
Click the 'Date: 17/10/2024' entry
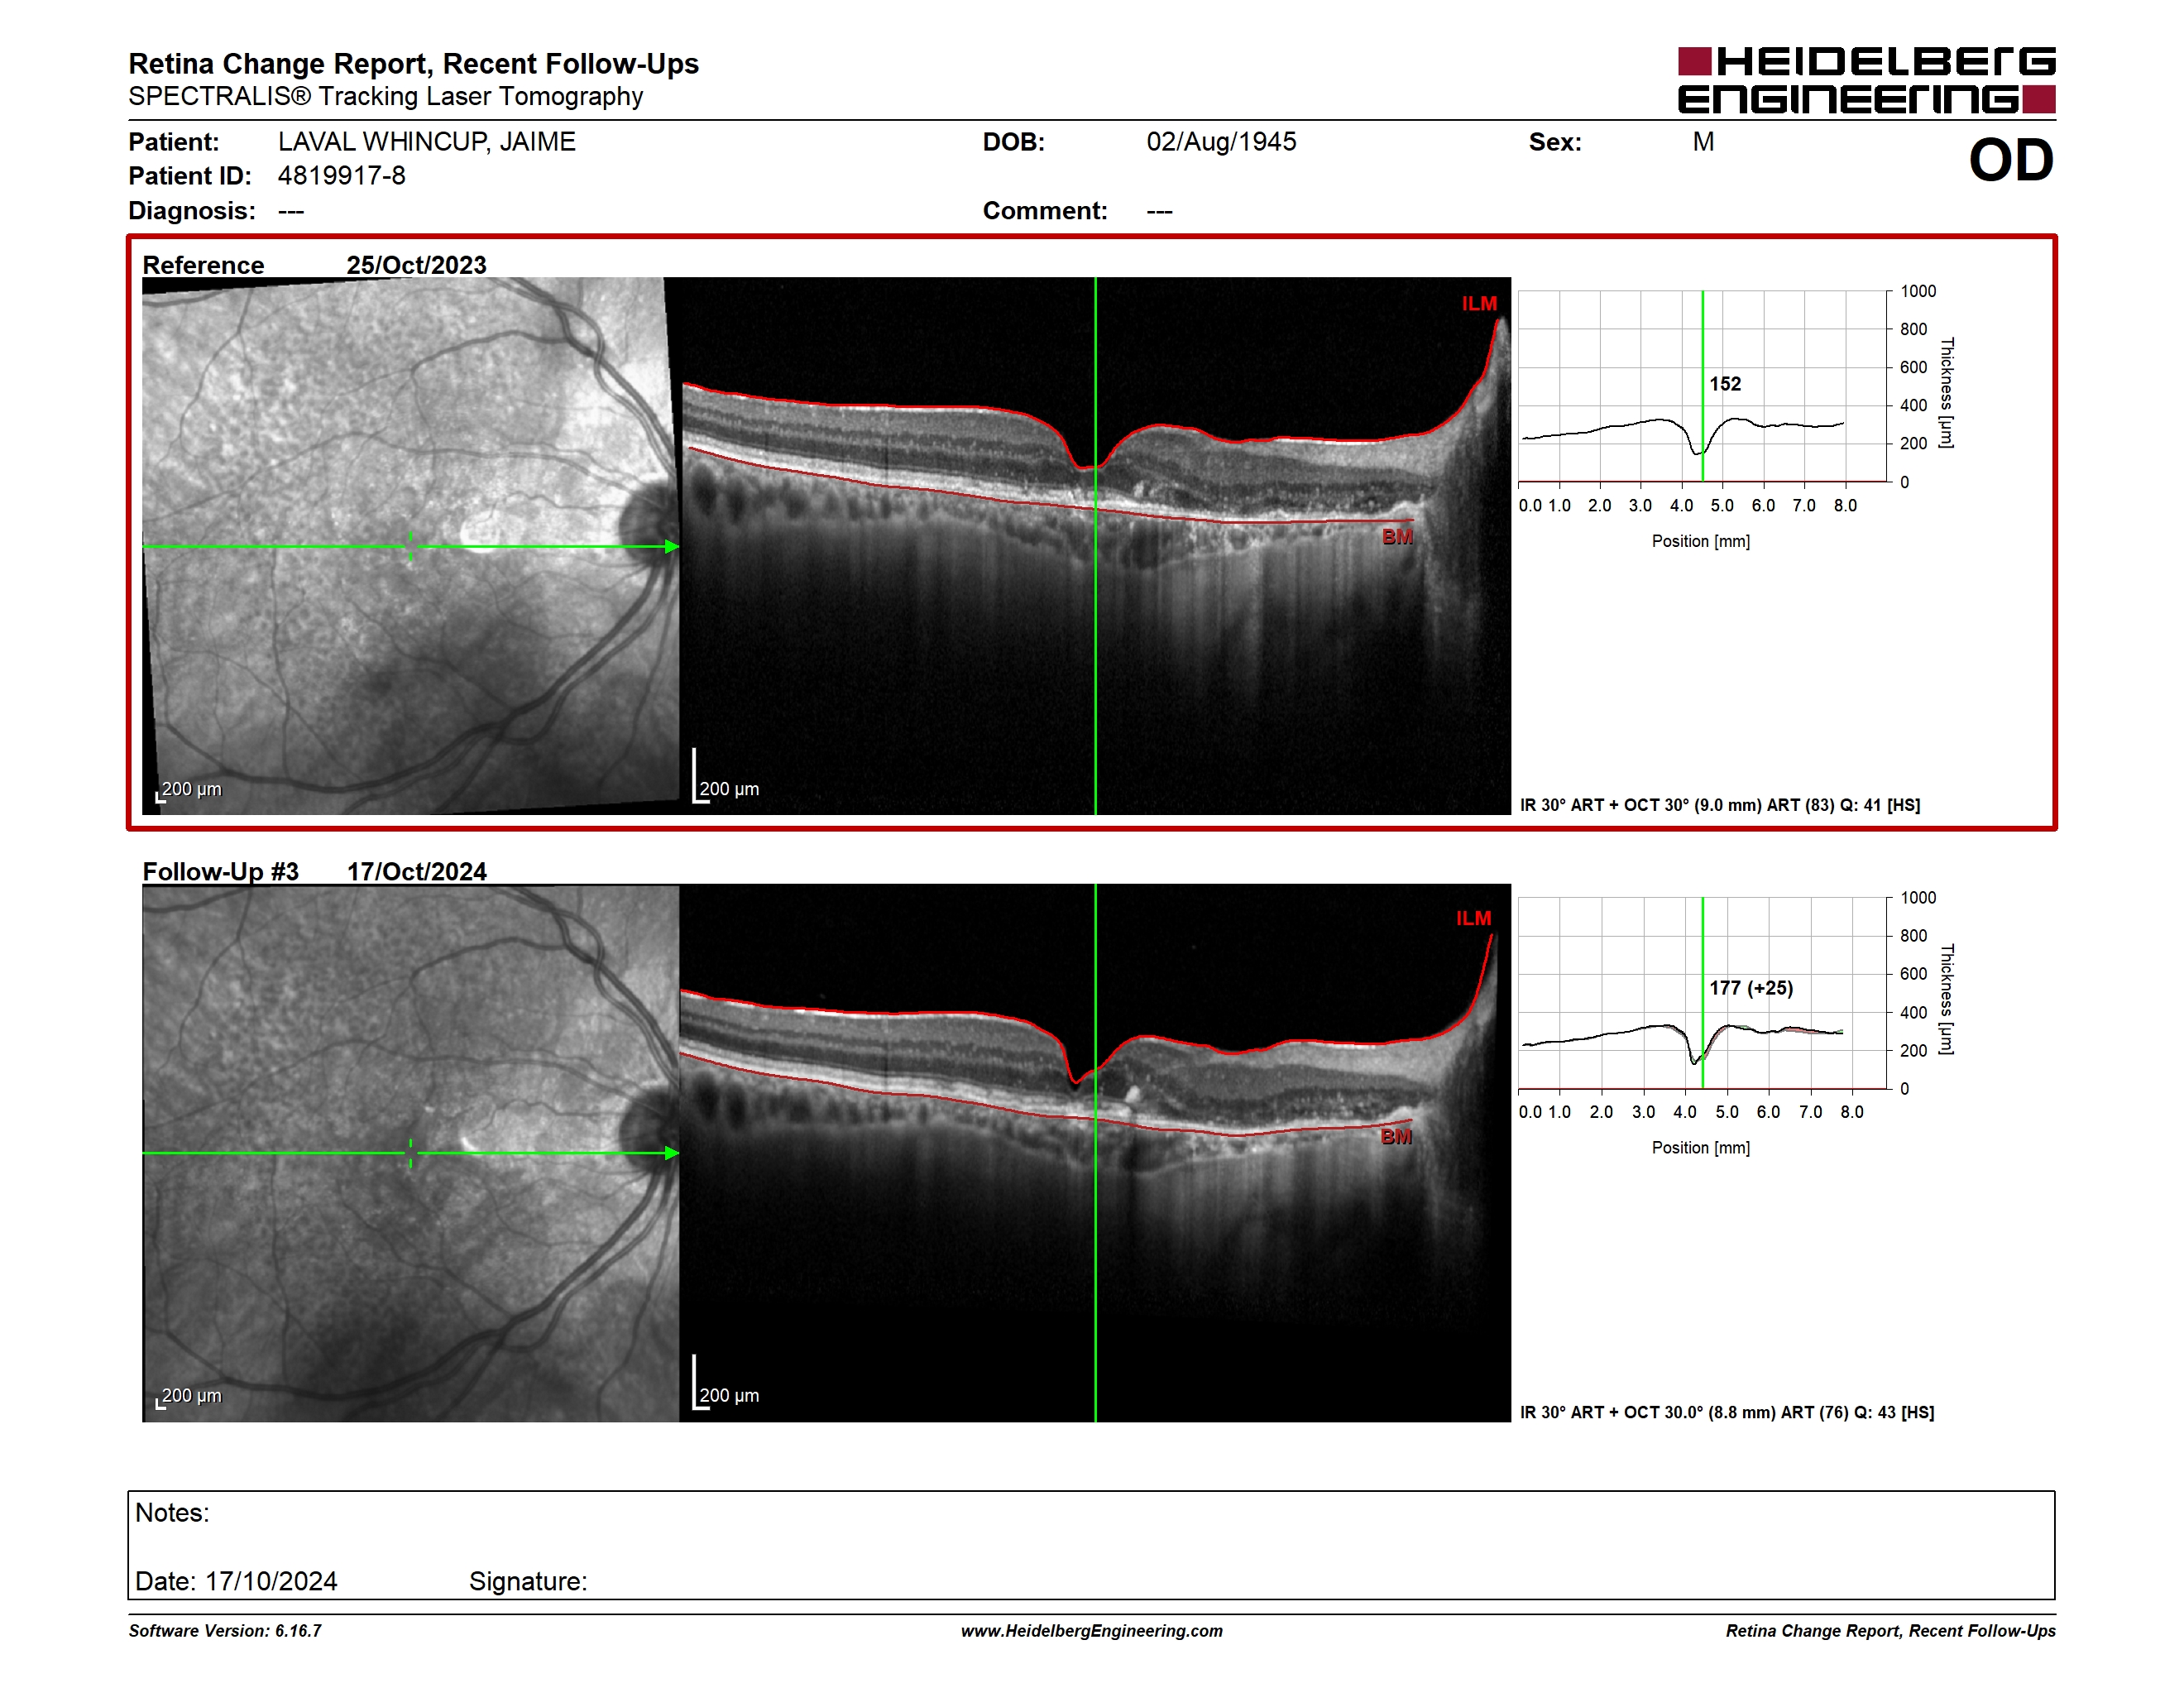click(236, 1581)
